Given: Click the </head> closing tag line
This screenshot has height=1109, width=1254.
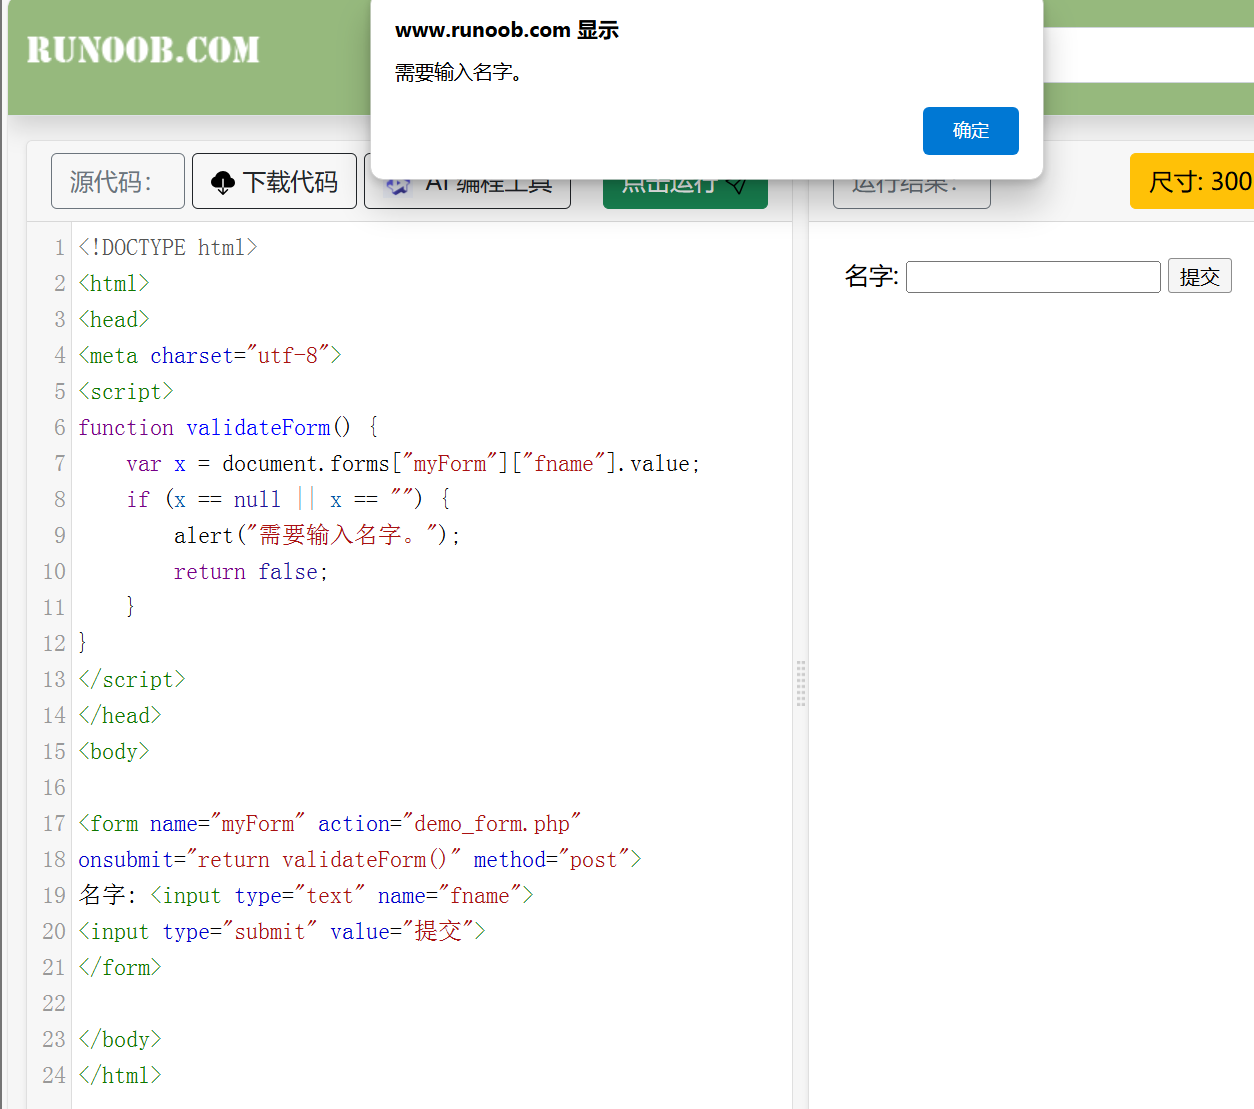Looking at the screenshot, I should coord(120,715).
